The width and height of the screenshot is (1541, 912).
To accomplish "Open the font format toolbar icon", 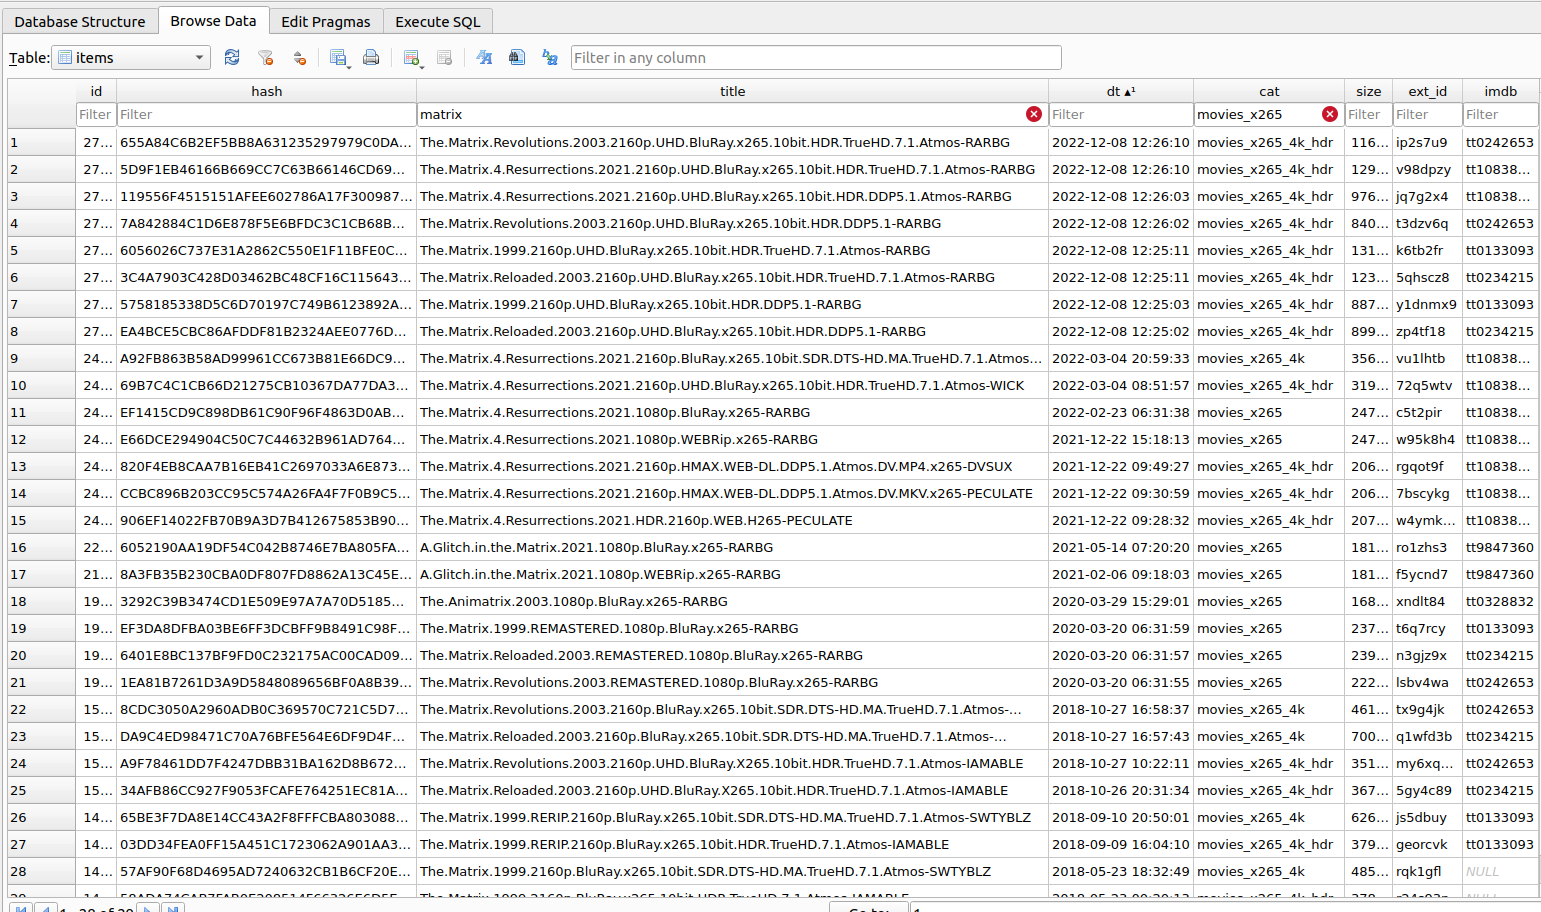I will pos(484,58).
